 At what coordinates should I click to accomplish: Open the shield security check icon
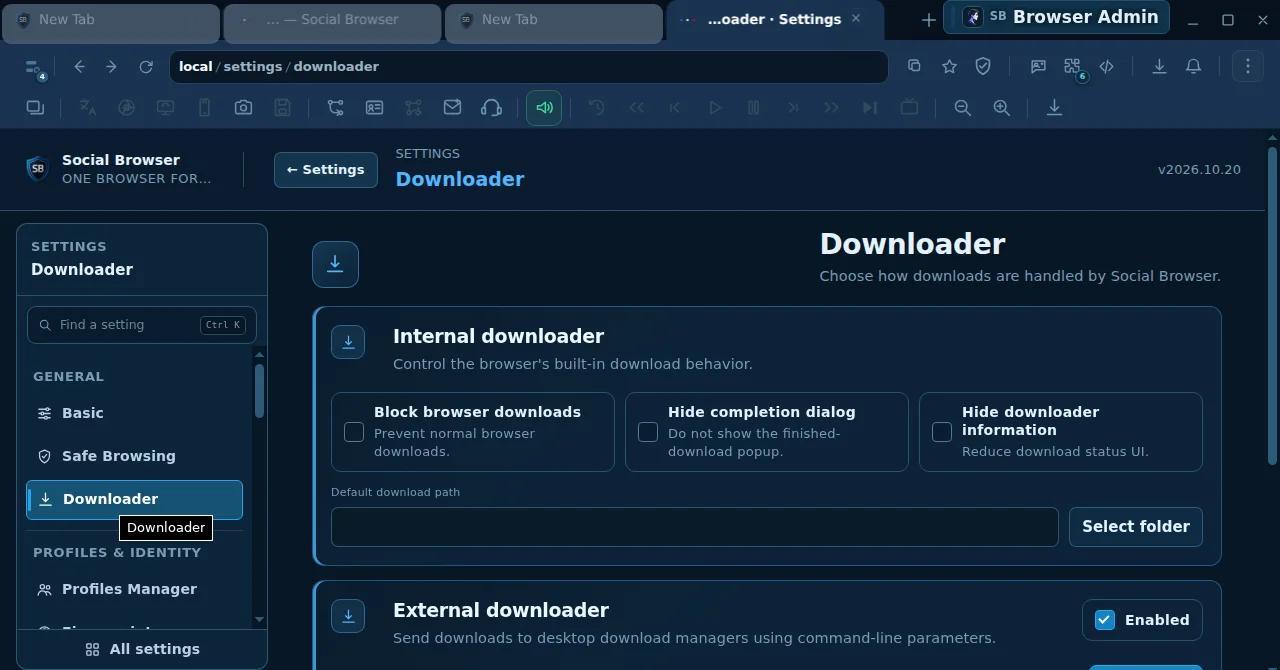point(983,66)
